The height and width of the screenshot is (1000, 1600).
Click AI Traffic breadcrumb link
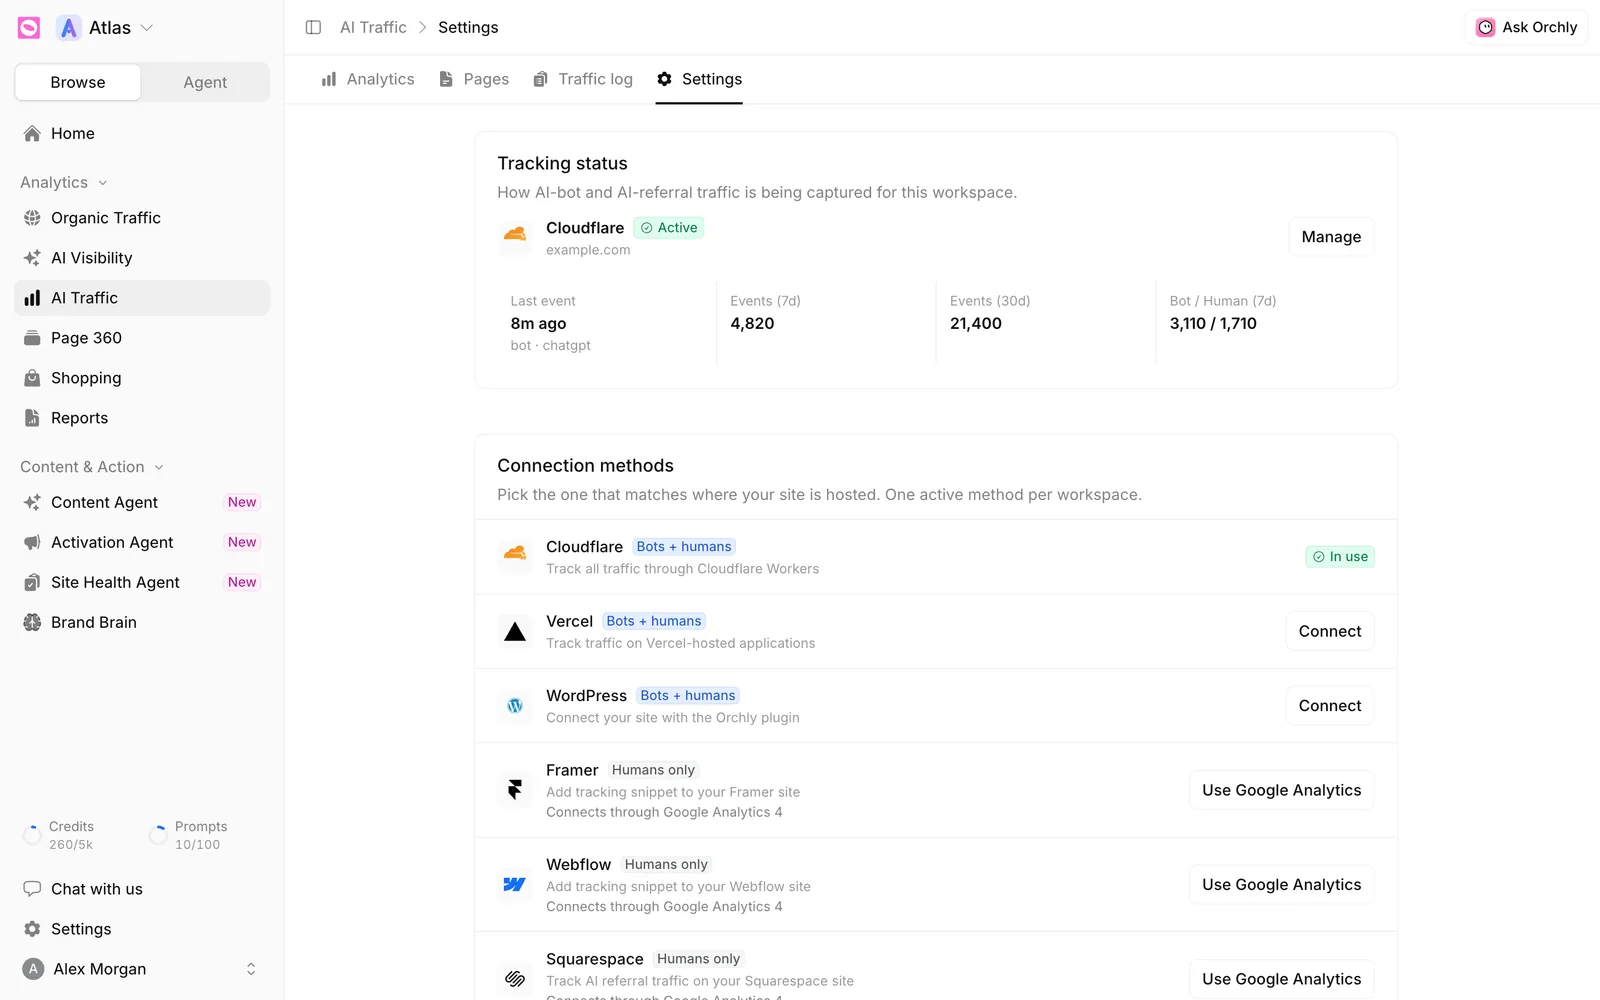click(373, 27)
